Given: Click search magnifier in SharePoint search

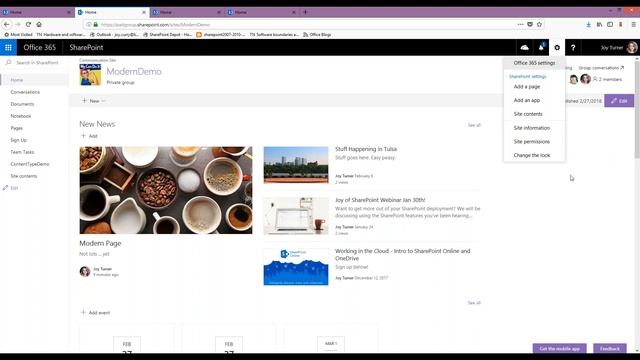Looking at the screenshot, I should (8, 62).
